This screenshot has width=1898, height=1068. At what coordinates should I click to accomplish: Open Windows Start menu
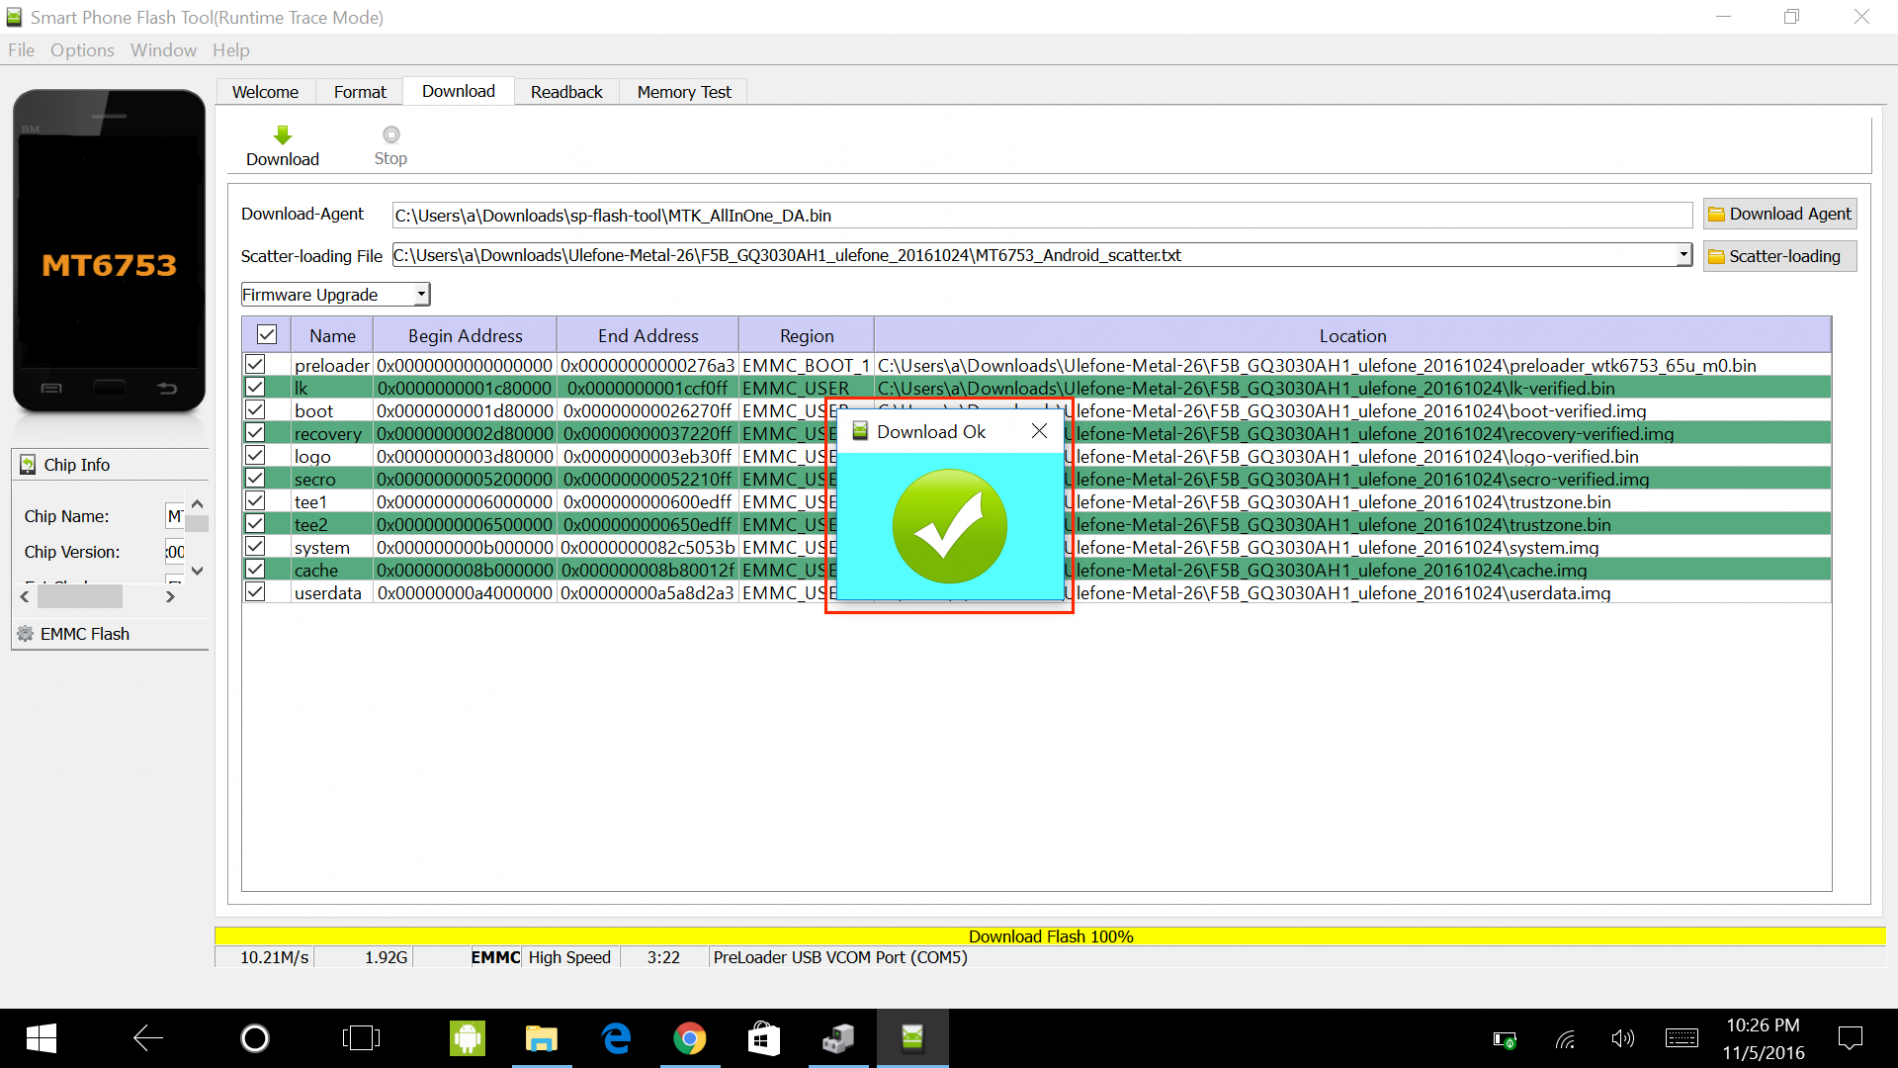pos(41,1038)
